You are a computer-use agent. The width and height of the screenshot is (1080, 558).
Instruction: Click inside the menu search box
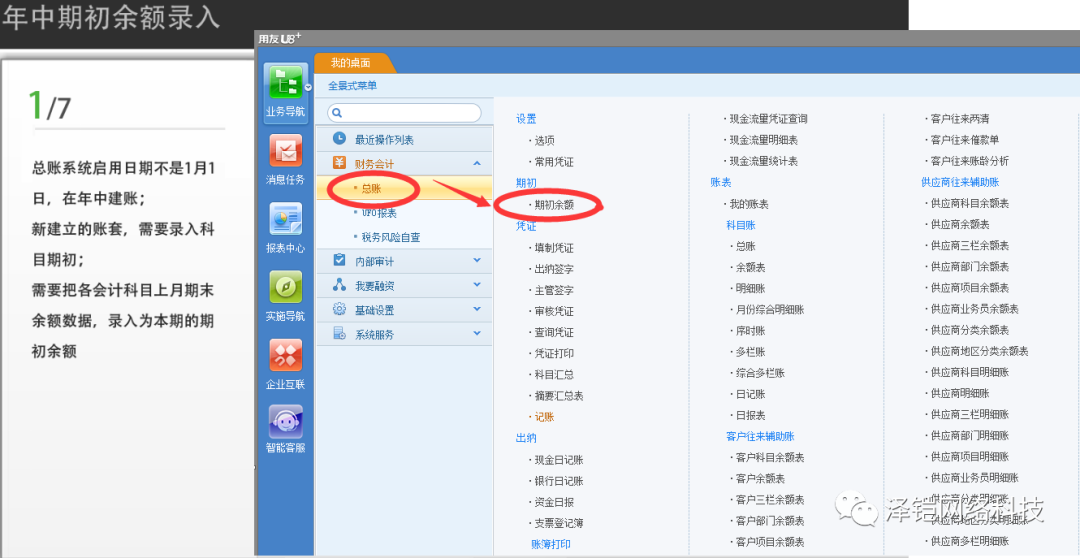click(x=412, y=113)
